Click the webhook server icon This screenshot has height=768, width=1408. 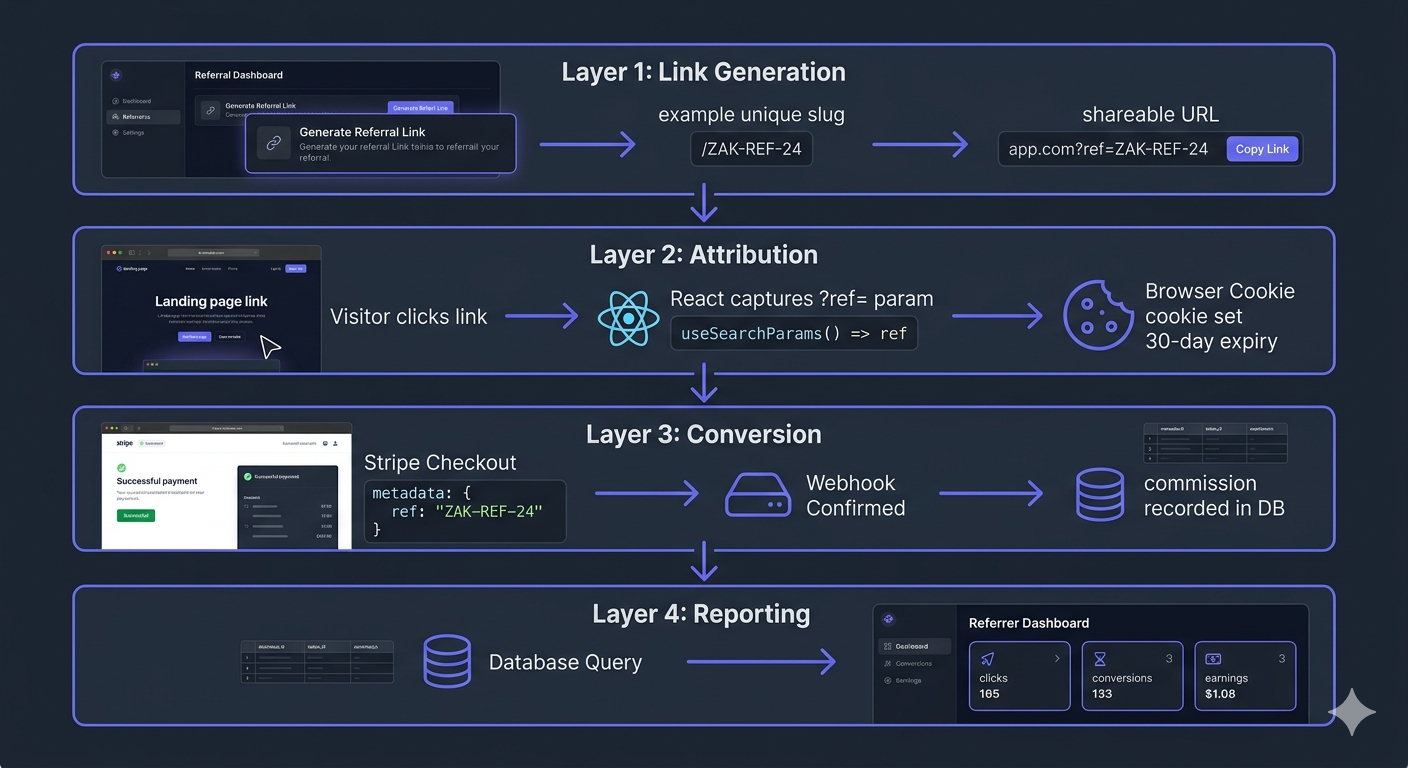pos(758,495)
